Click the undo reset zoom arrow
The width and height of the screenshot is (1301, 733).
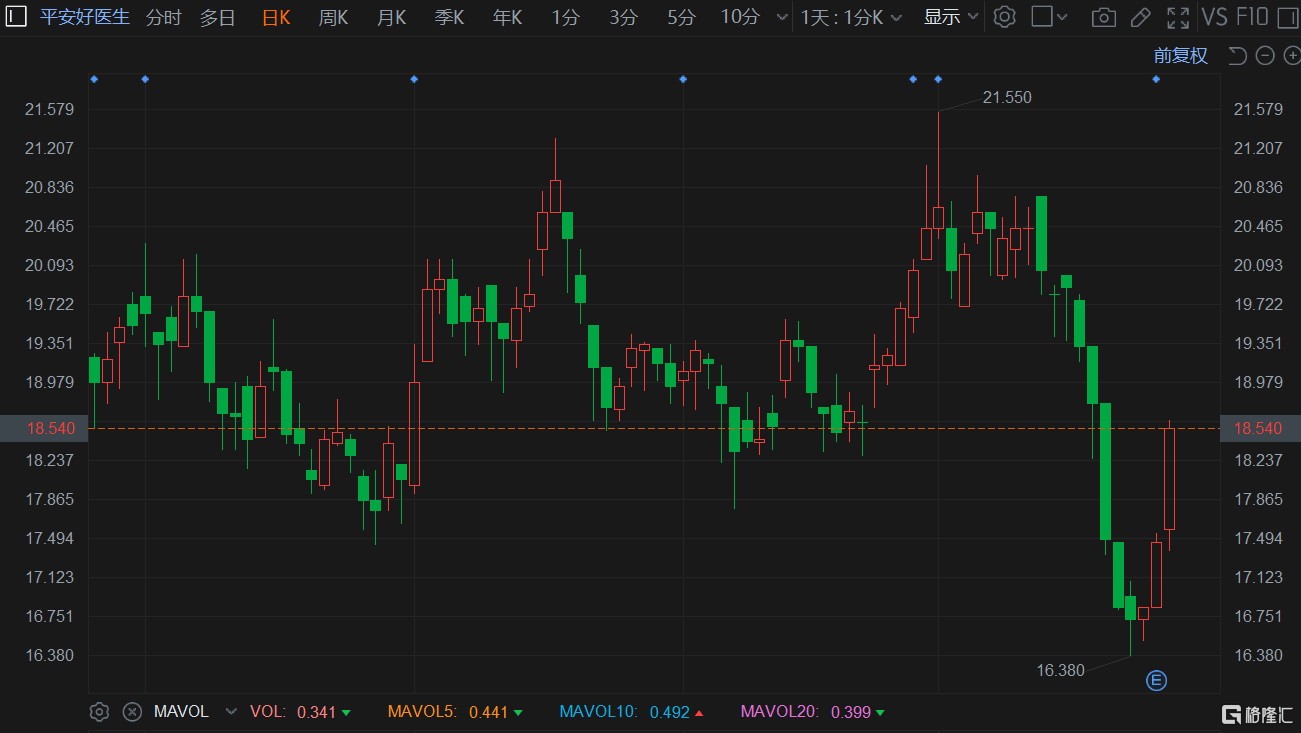(1238, 56)
